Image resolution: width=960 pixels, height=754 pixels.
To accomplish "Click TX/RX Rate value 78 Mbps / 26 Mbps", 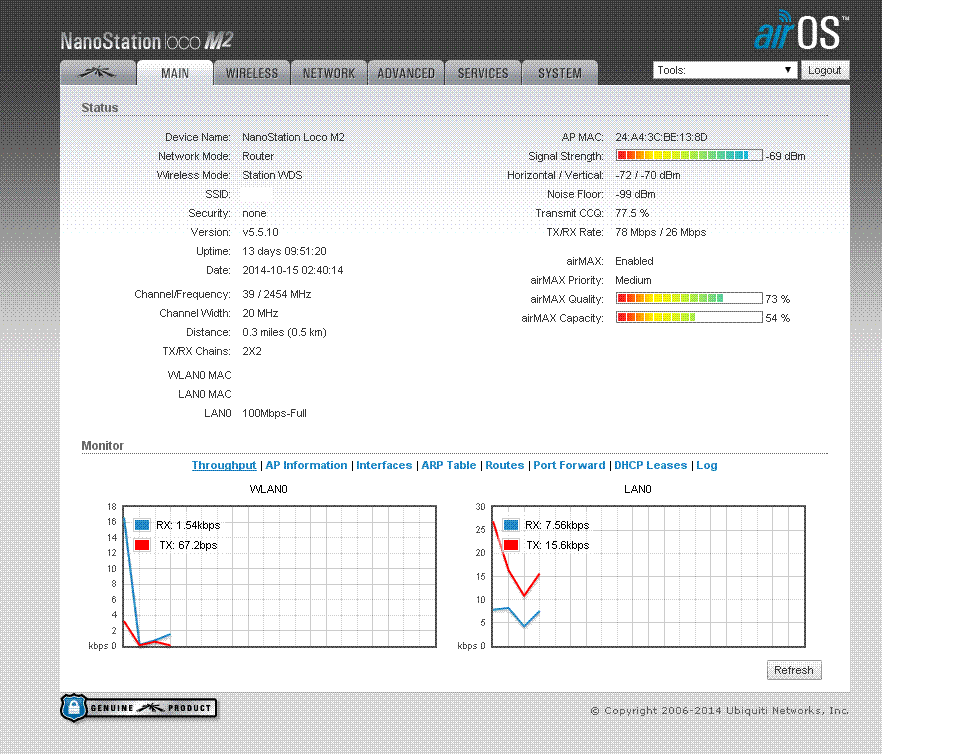I will click(x=661, y=232).
